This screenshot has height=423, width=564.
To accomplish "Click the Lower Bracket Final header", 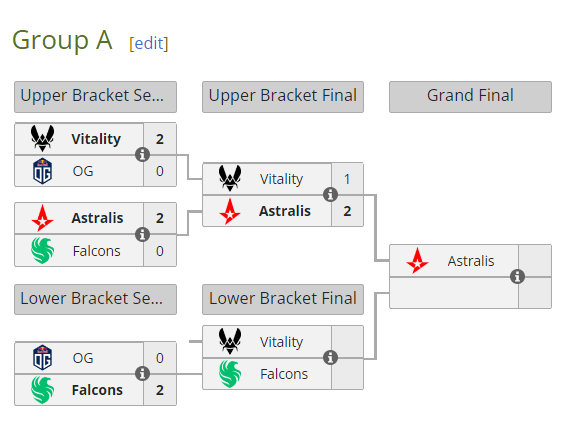I will [x=283, y=299].
